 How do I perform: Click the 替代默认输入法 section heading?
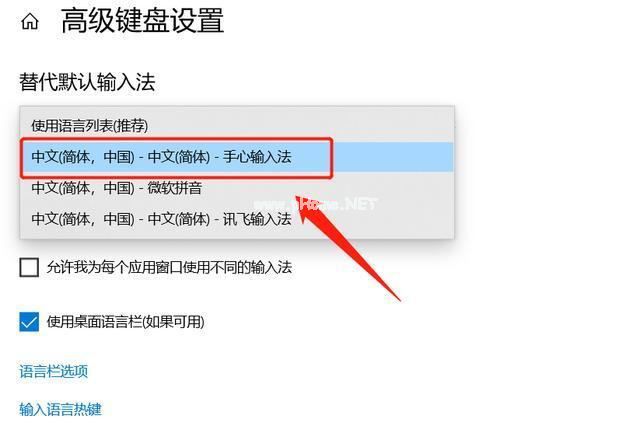coord(87,82)
